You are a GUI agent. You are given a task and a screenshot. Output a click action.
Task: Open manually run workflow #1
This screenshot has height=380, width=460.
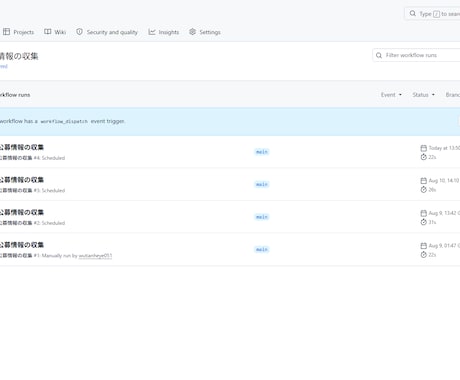(x=22, y=245)
